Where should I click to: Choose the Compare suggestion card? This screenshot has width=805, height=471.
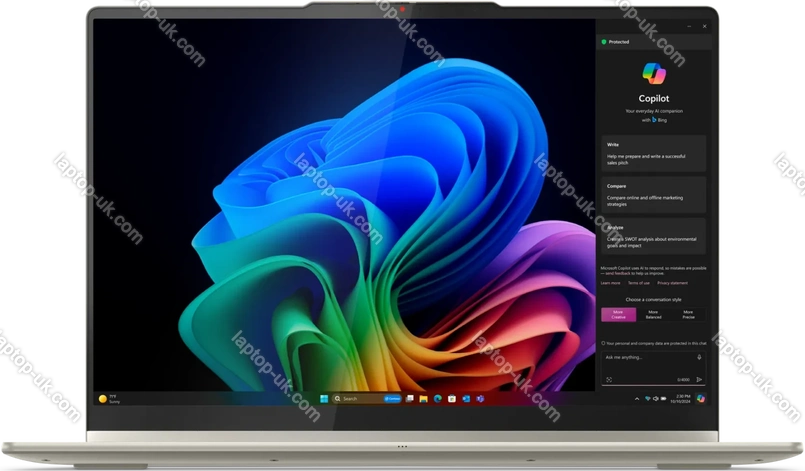tap(653, 193)
